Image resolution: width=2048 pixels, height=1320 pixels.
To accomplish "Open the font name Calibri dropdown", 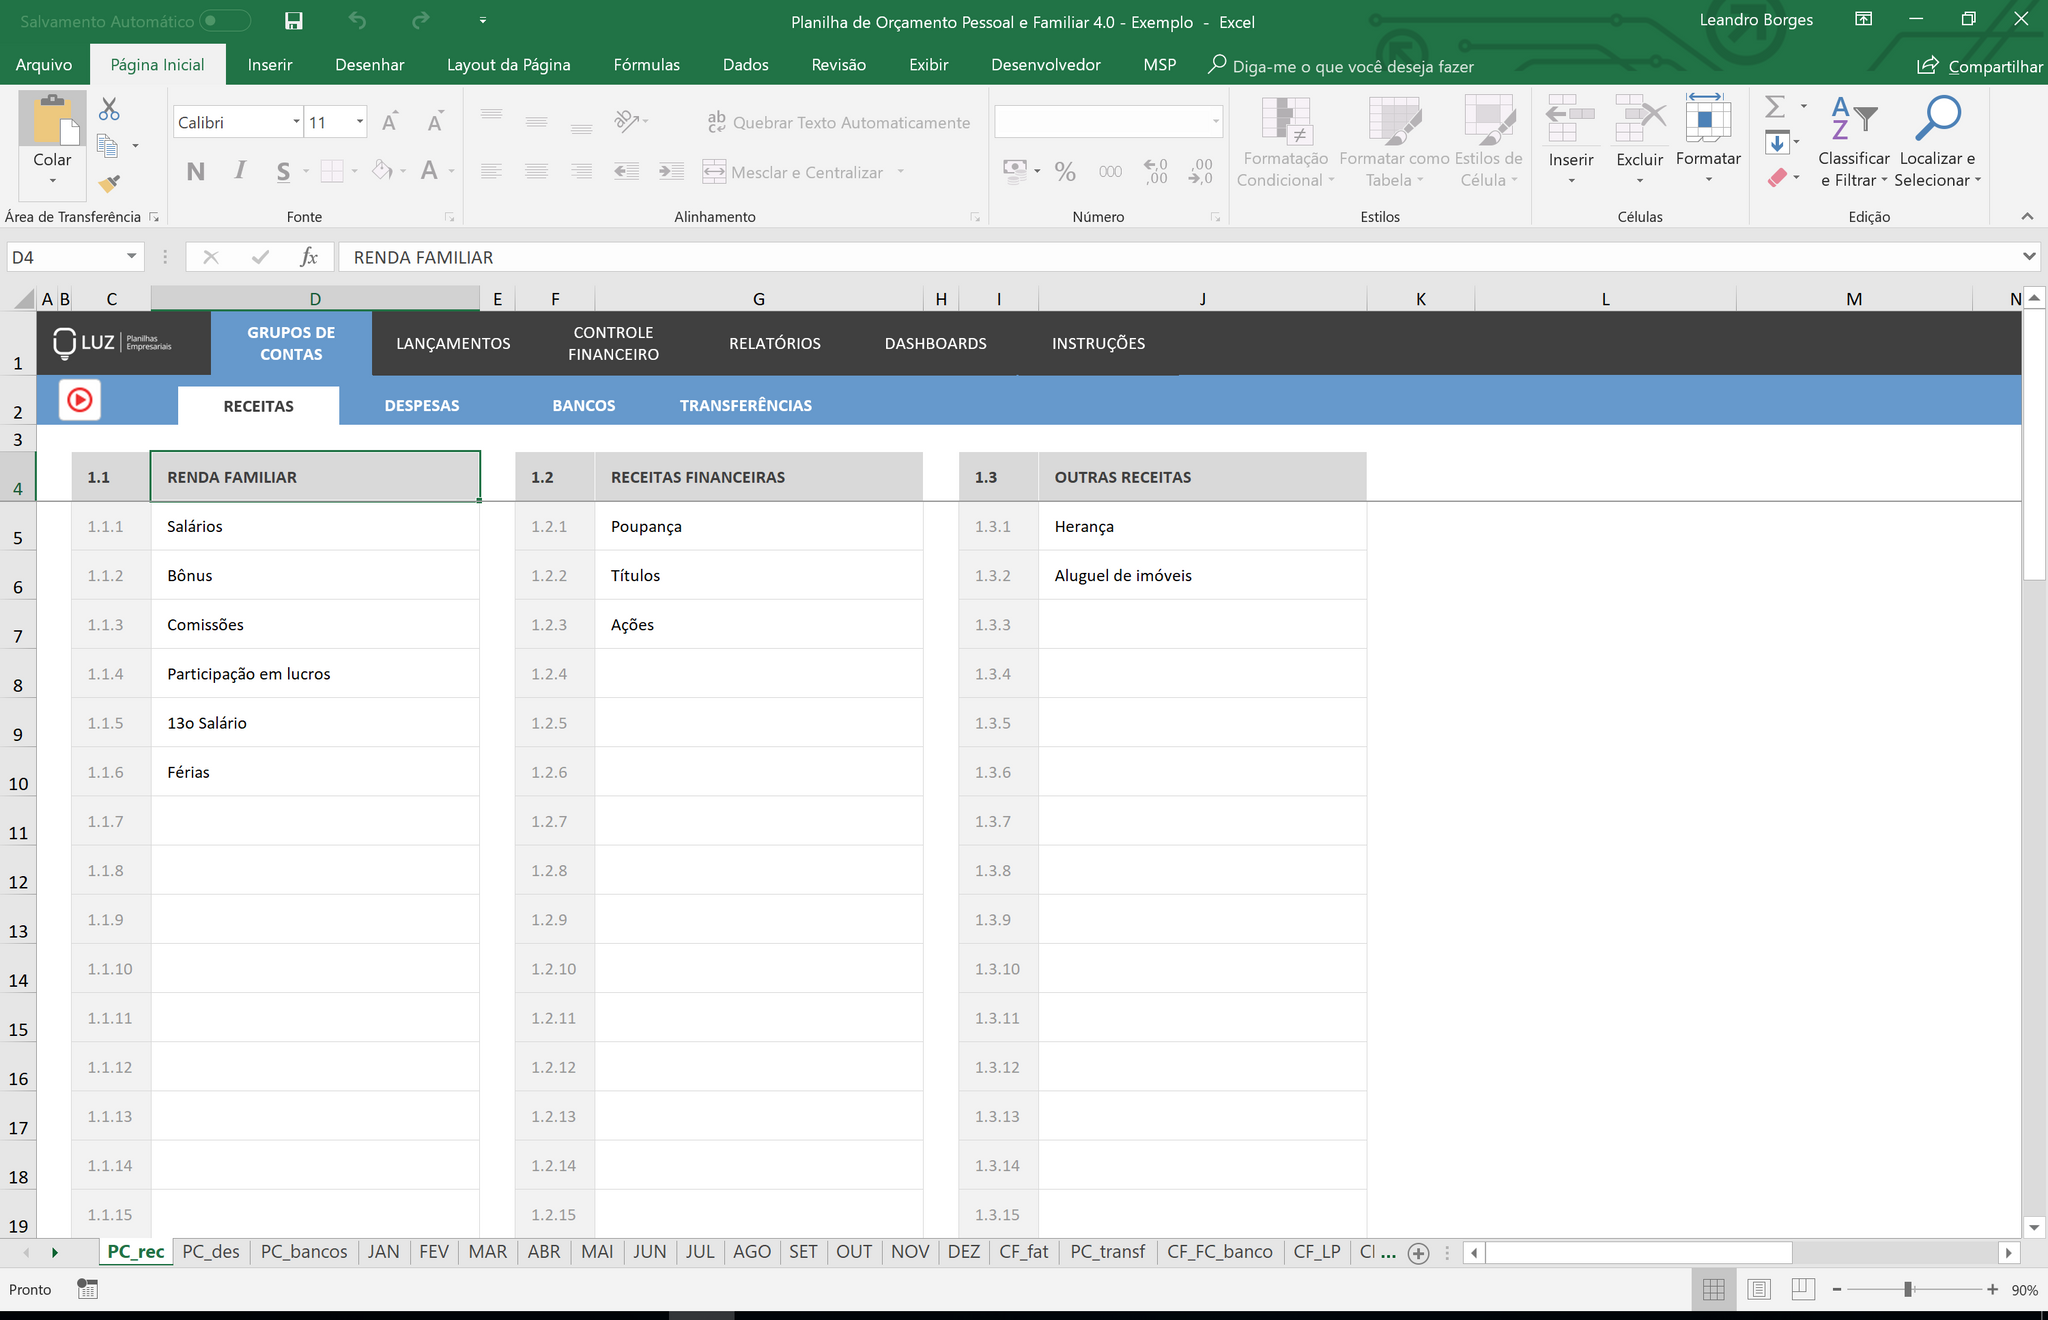I will click(x=296, y=122).
